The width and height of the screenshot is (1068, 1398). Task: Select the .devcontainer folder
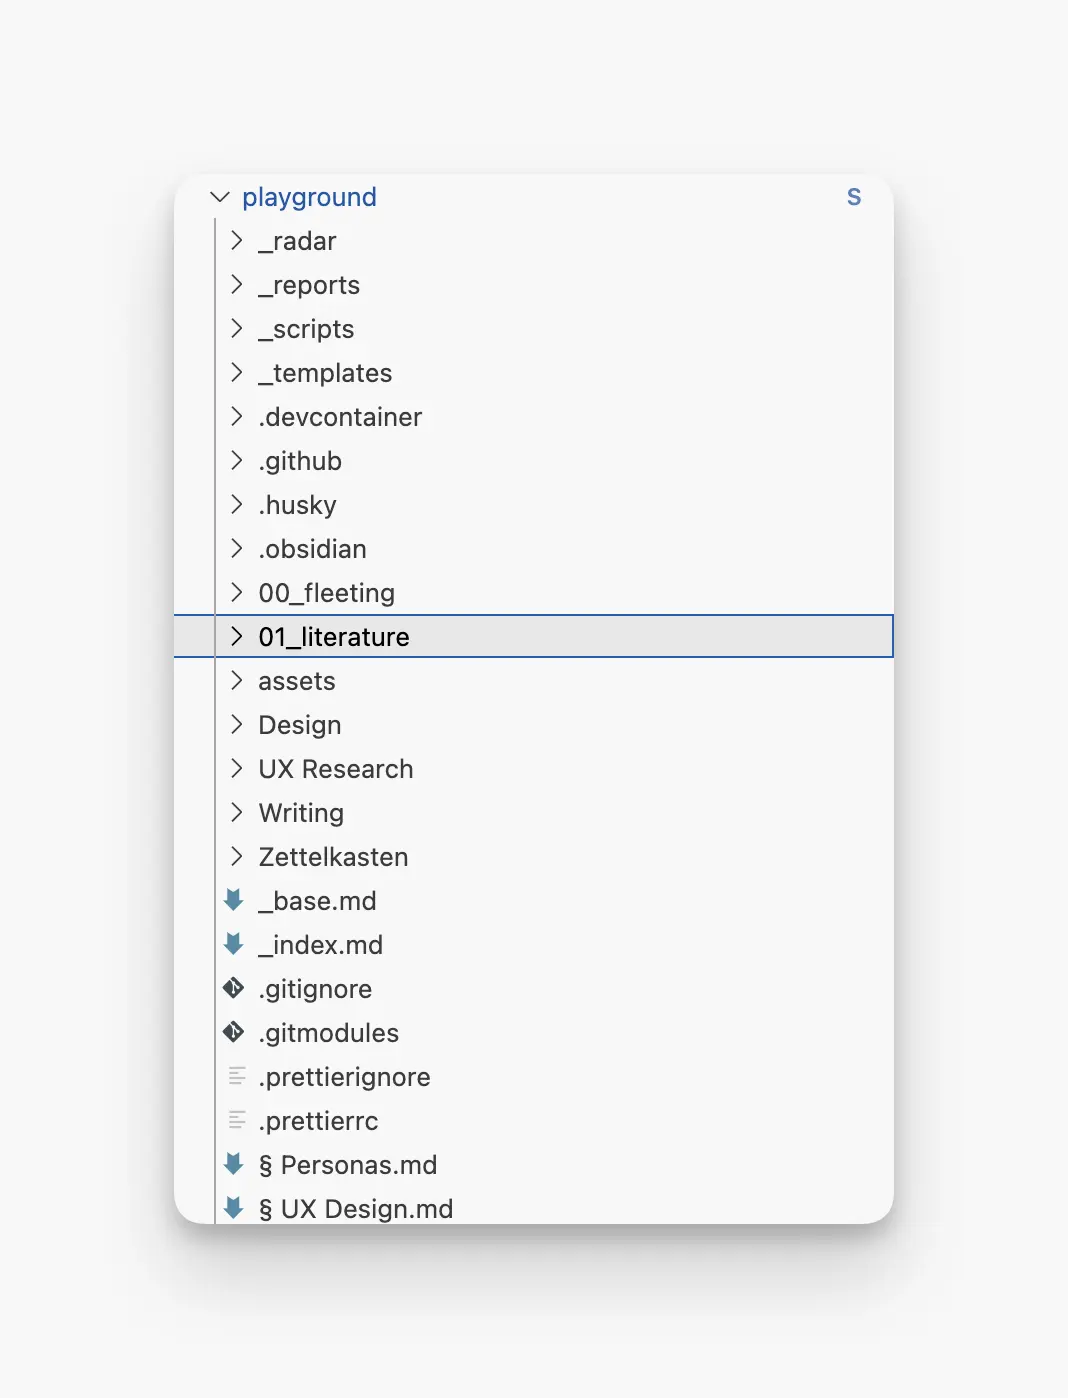click(534, 417)
